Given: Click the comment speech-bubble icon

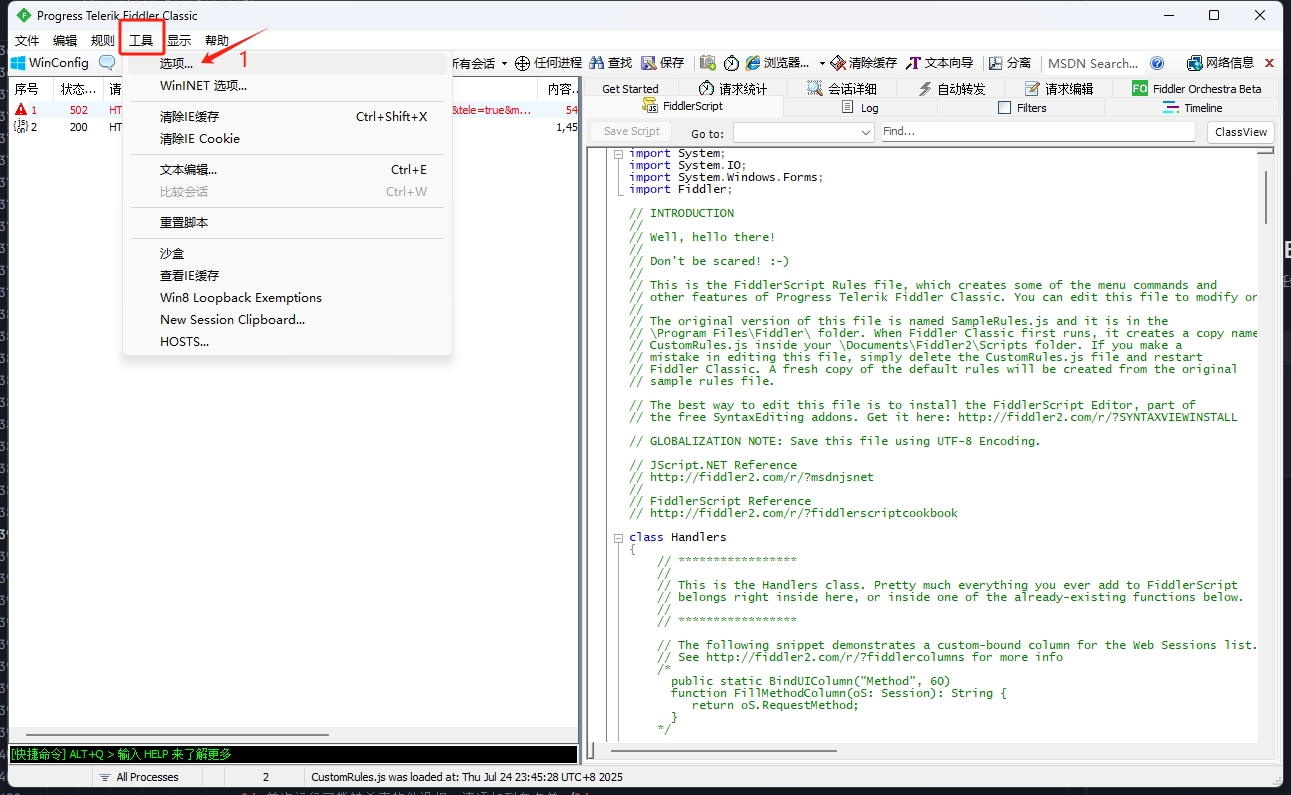Looking at the screenshot, I should 107,63.
